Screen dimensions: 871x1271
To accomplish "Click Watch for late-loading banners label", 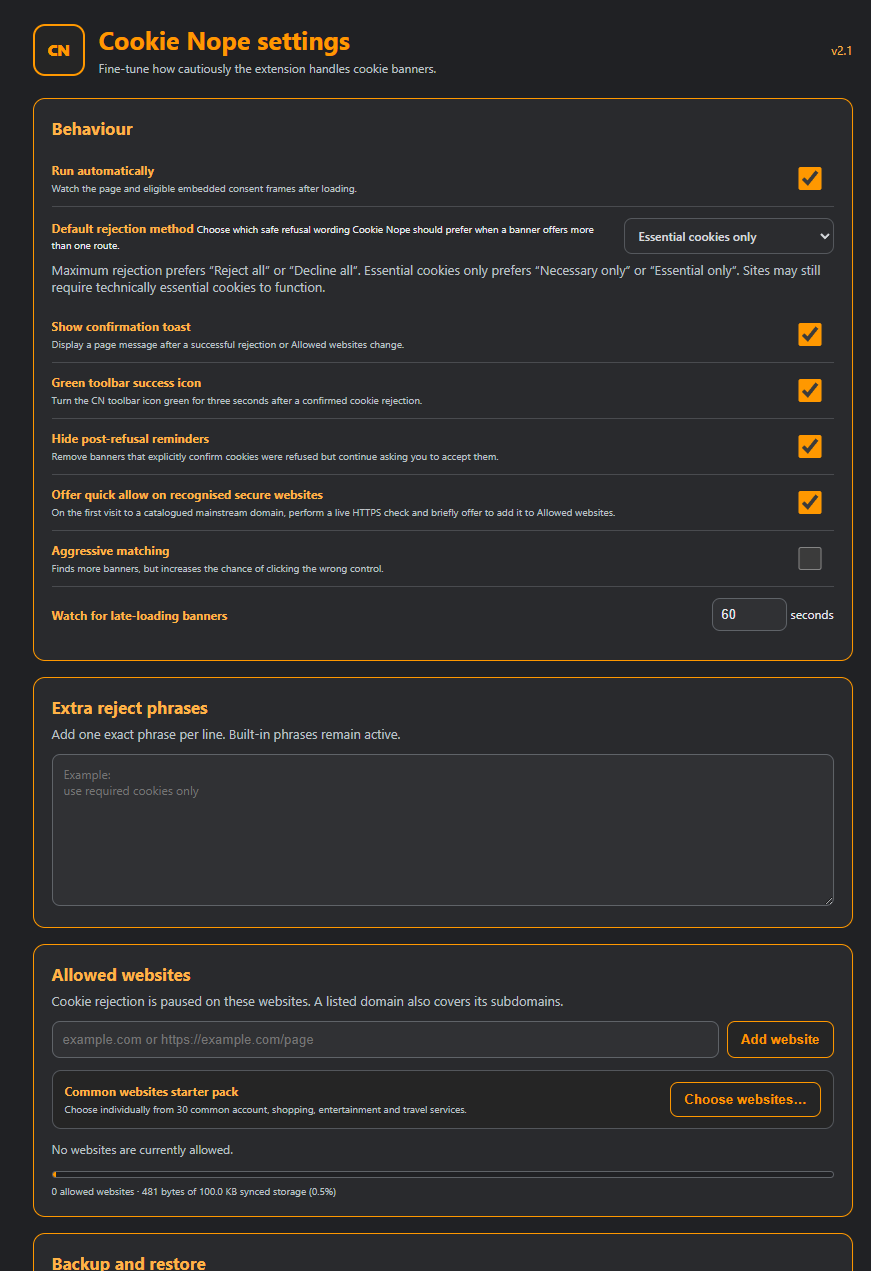I will click(x=139, y=616).
